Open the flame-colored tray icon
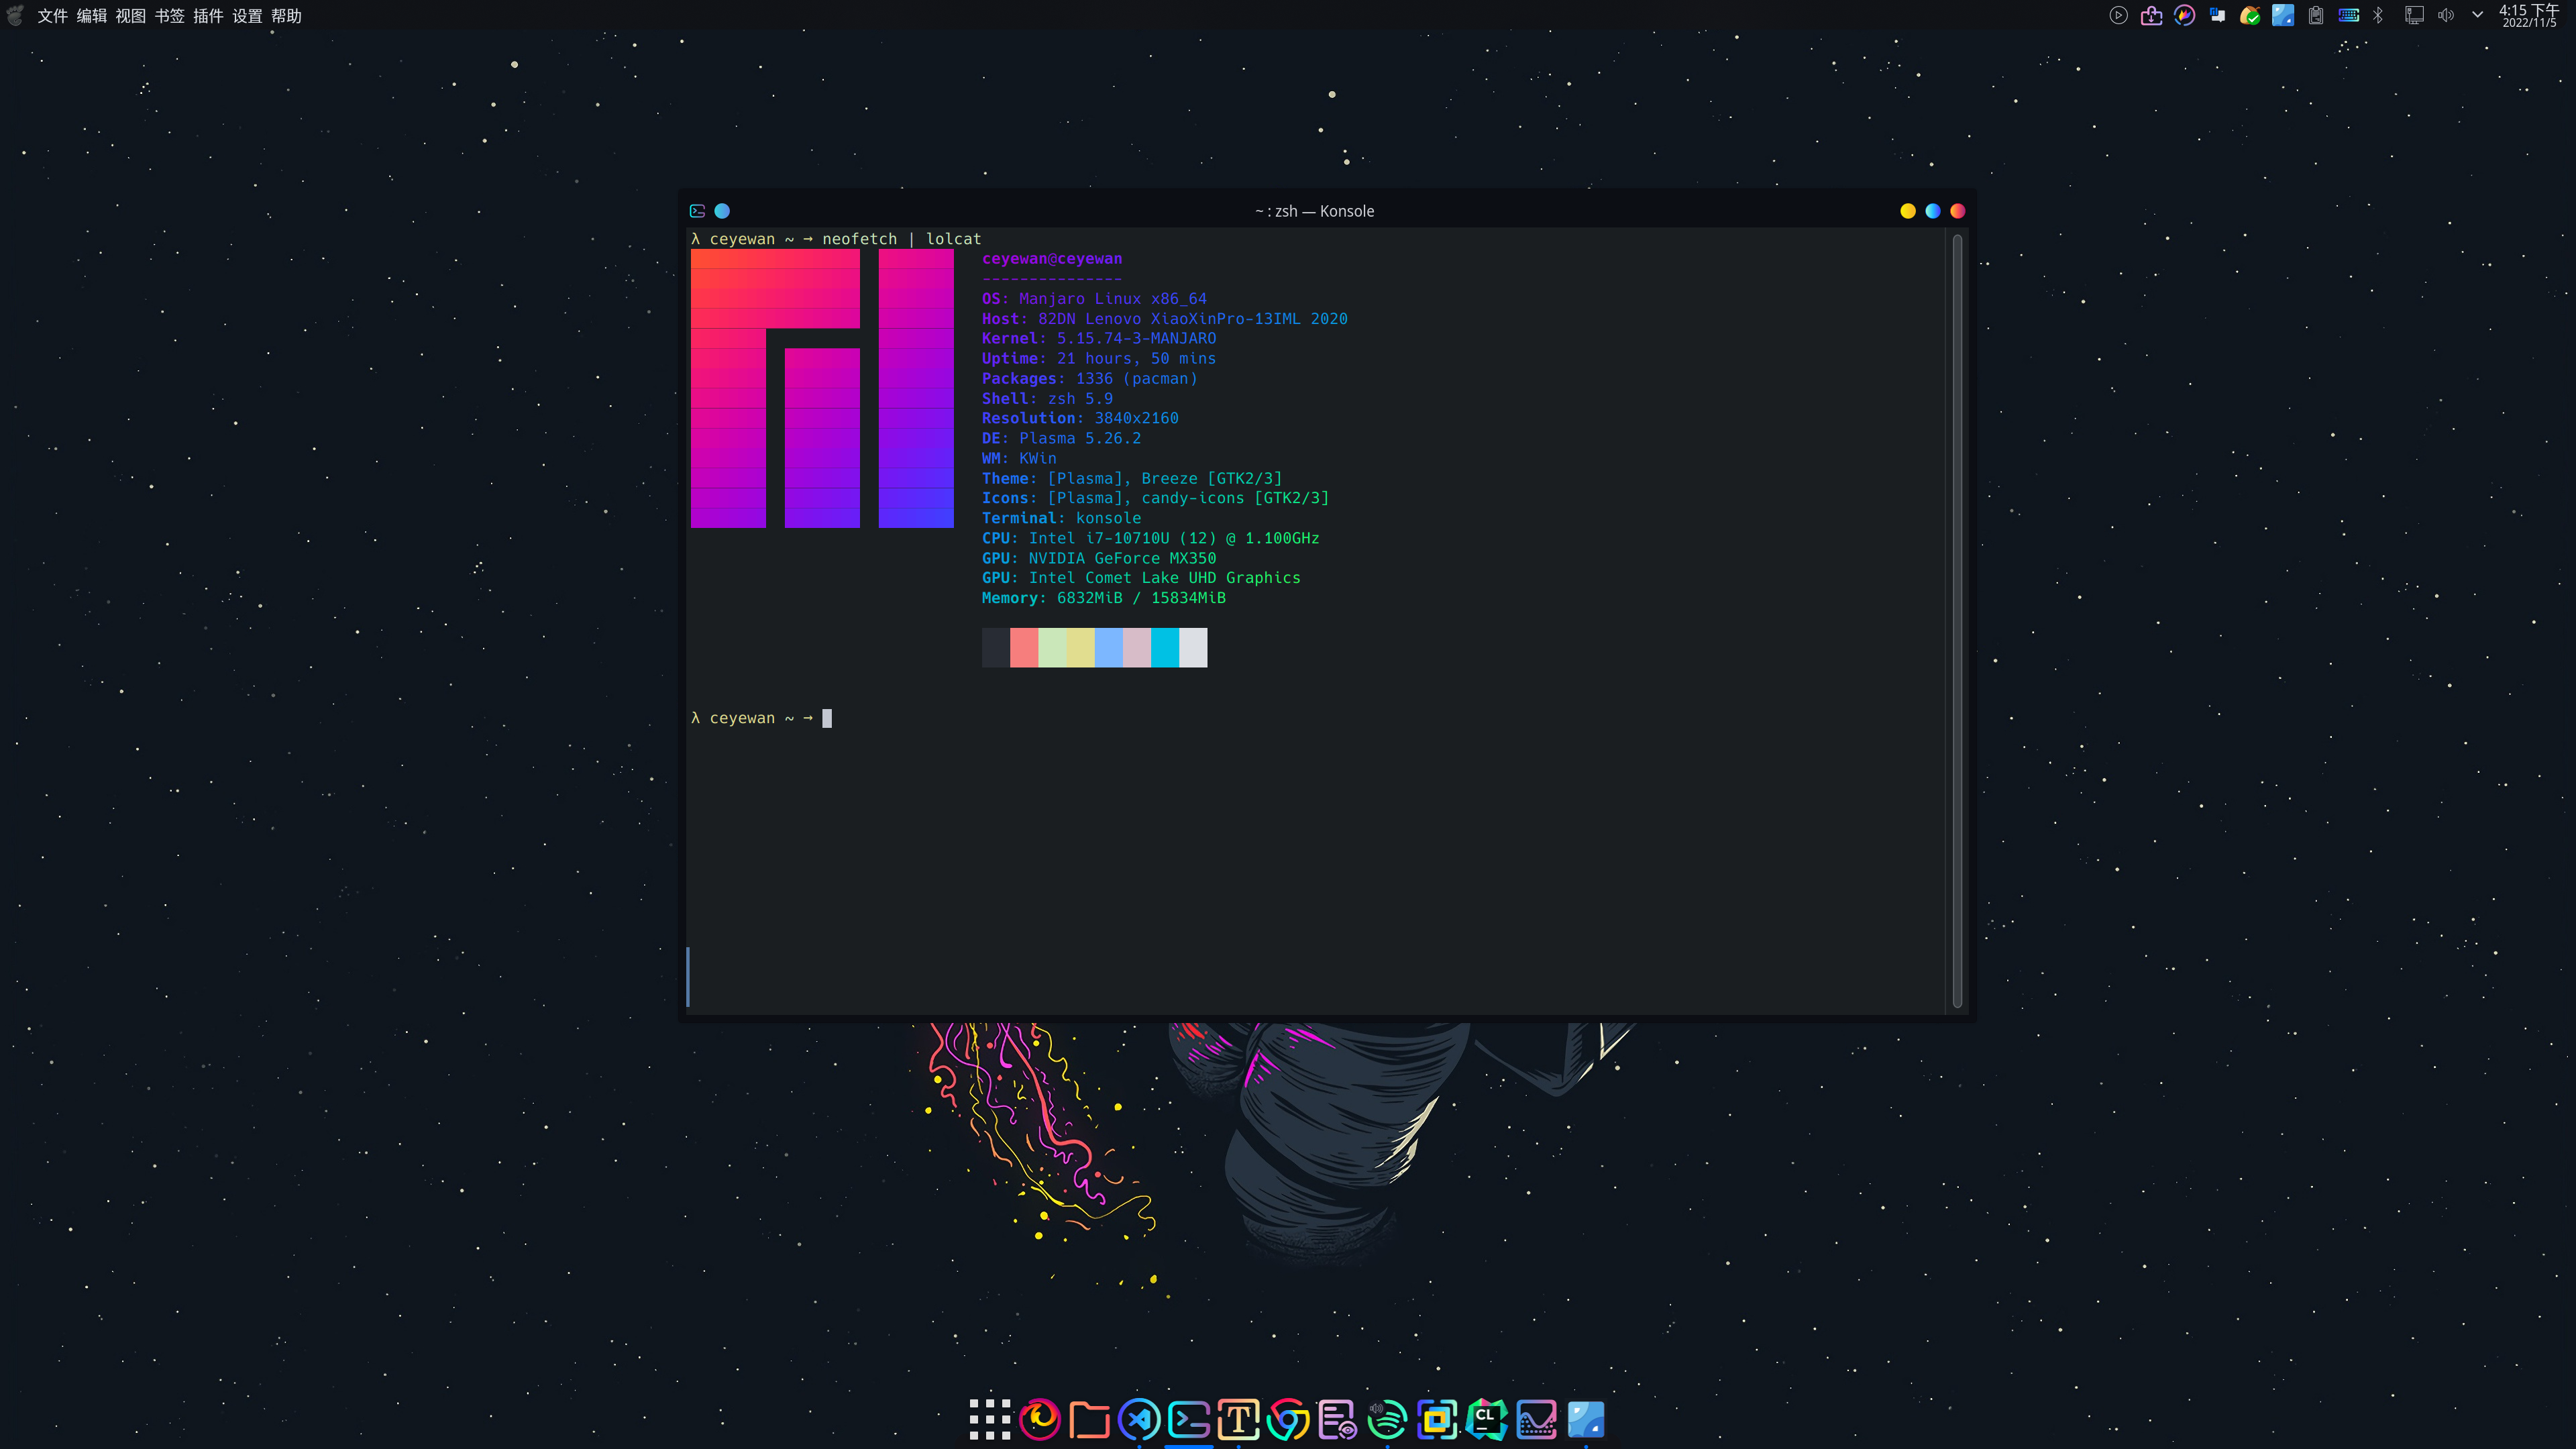Screen dimensions: 2576x1449 [x=2184, y=15]
